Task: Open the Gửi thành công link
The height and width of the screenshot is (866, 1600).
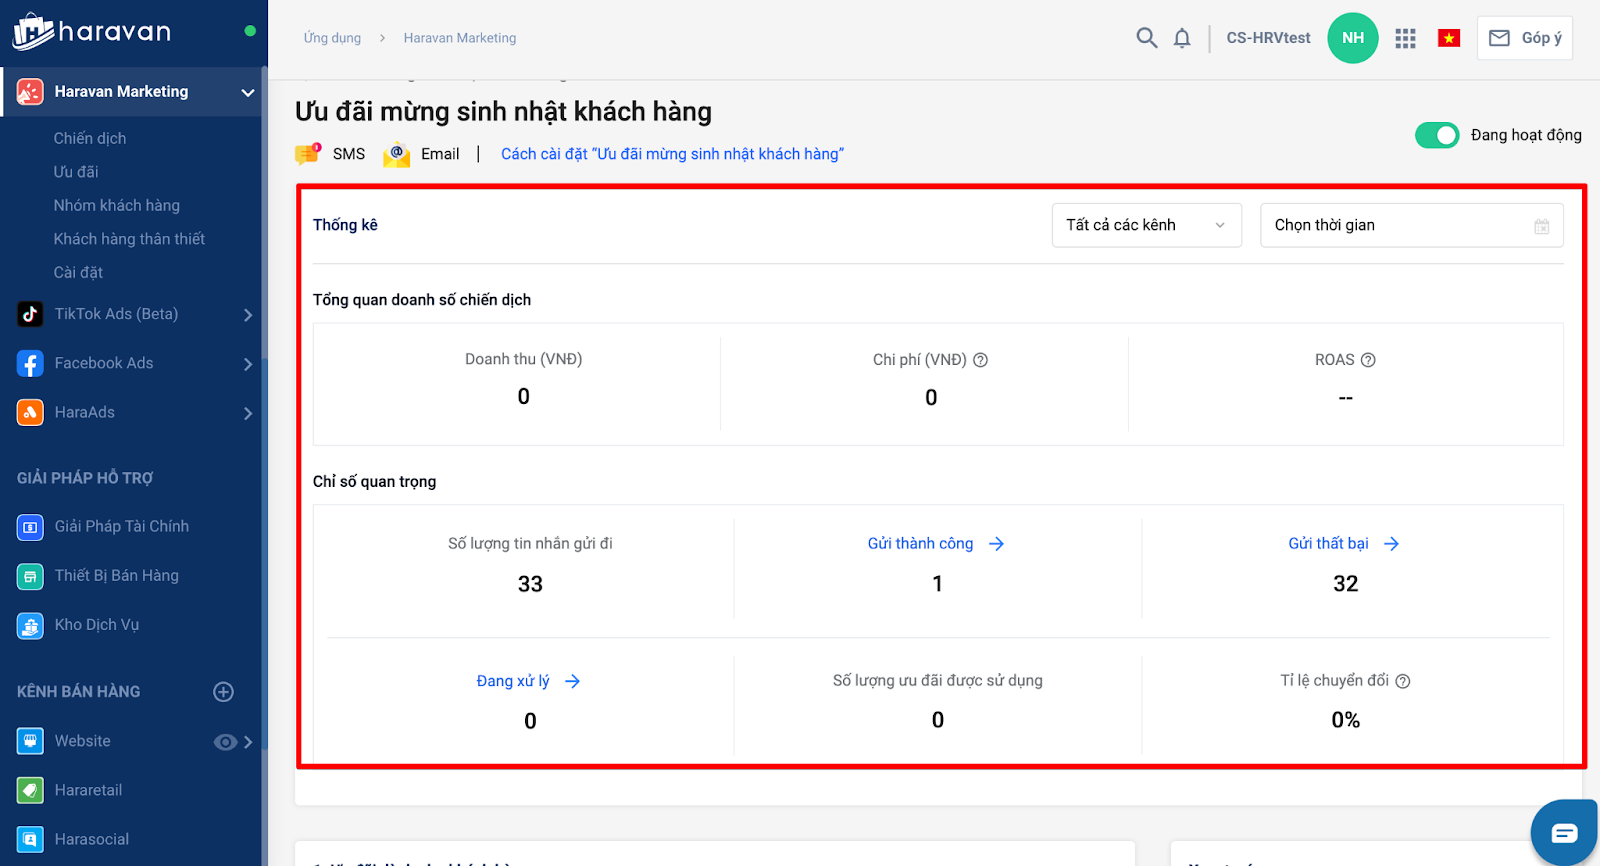Action: coord(936,543)
